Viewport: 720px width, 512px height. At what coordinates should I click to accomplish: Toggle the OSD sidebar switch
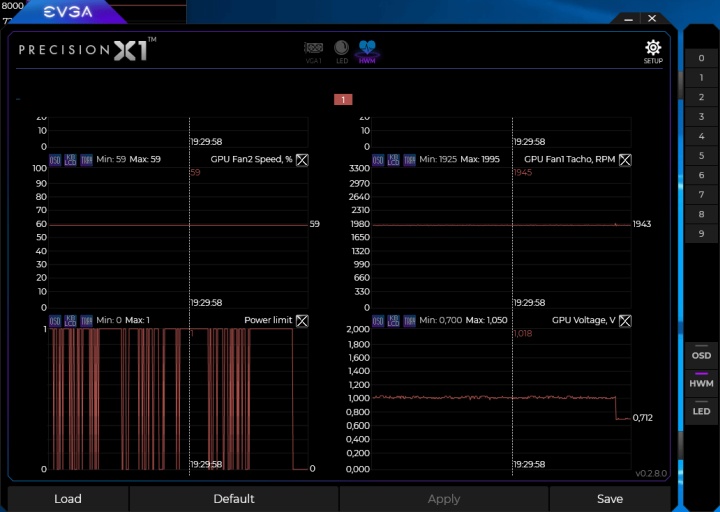pos(701,354)
